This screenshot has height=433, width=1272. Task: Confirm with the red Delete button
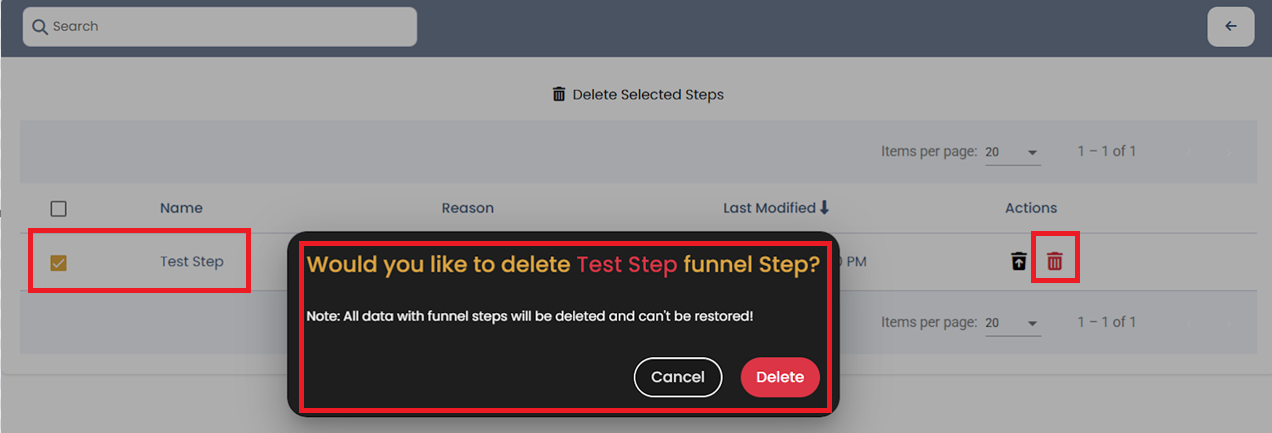tap(780, 377)
